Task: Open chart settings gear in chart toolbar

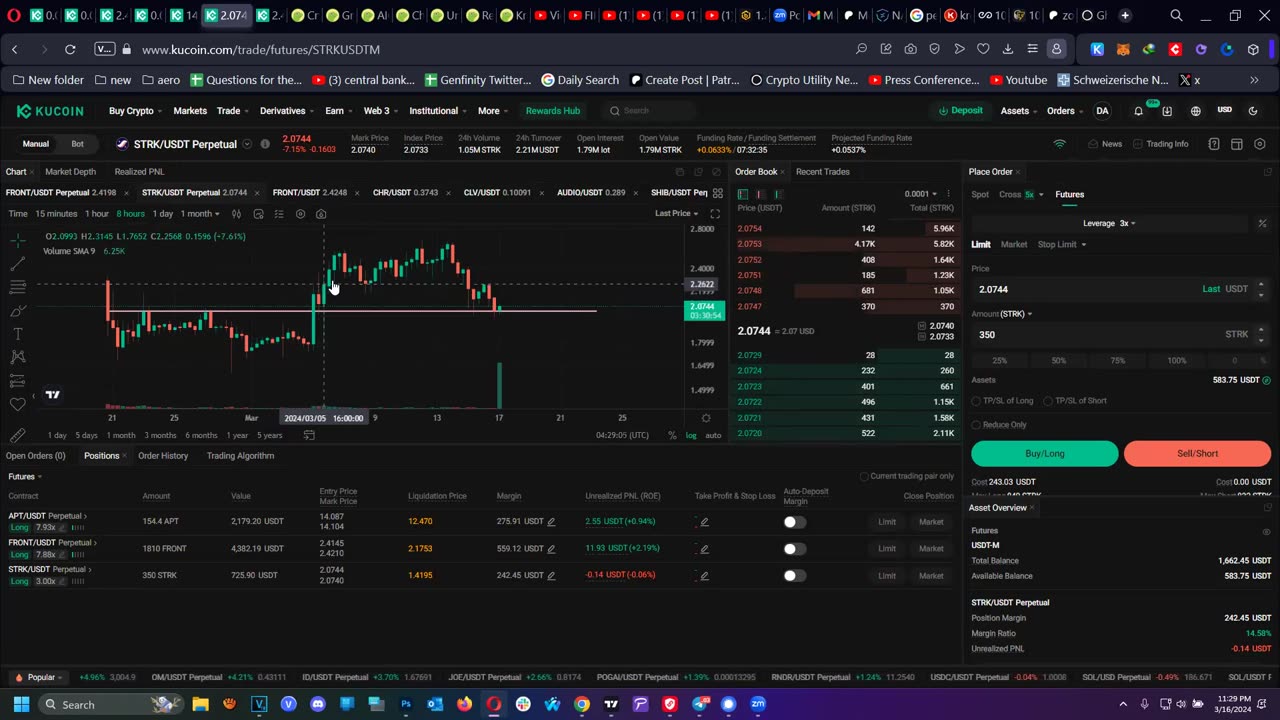Action: tap(300, 214)
